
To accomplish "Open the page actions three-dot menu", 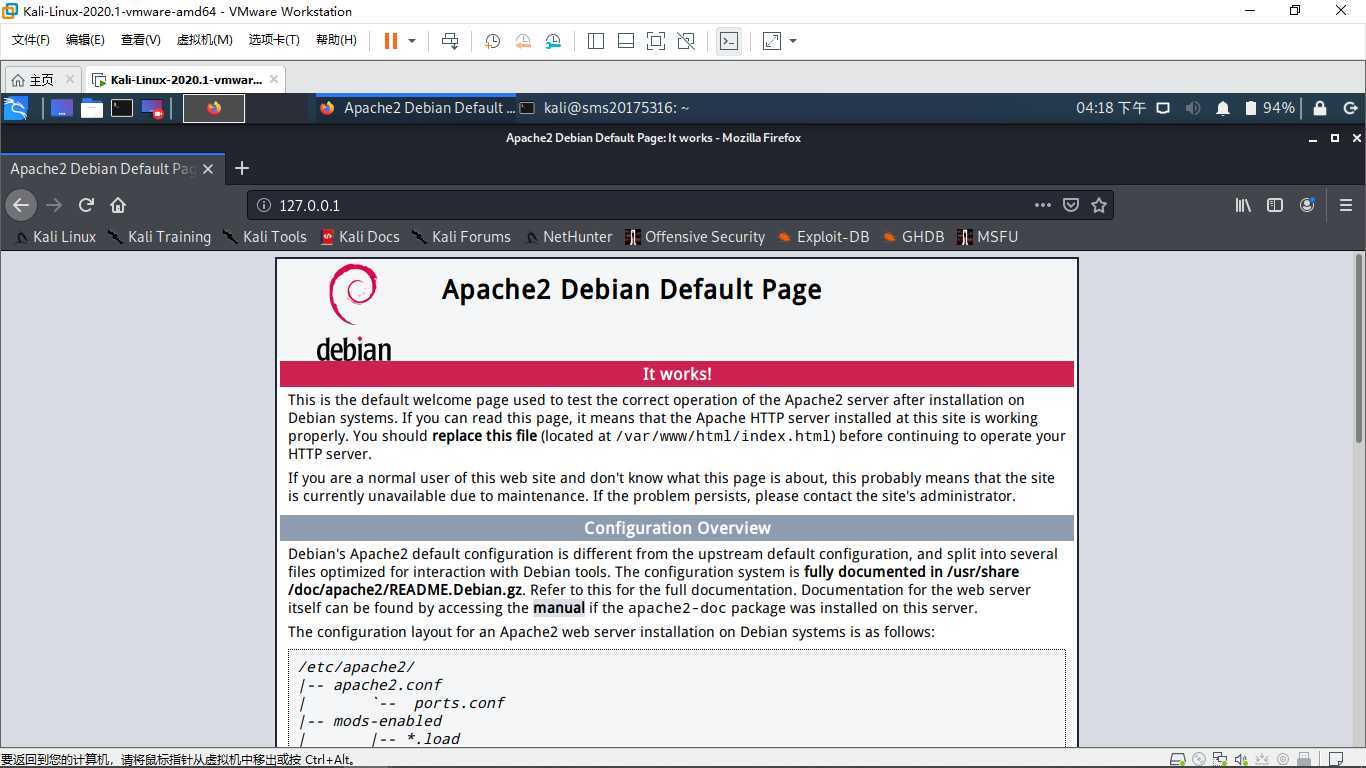I will (1042, 205).
